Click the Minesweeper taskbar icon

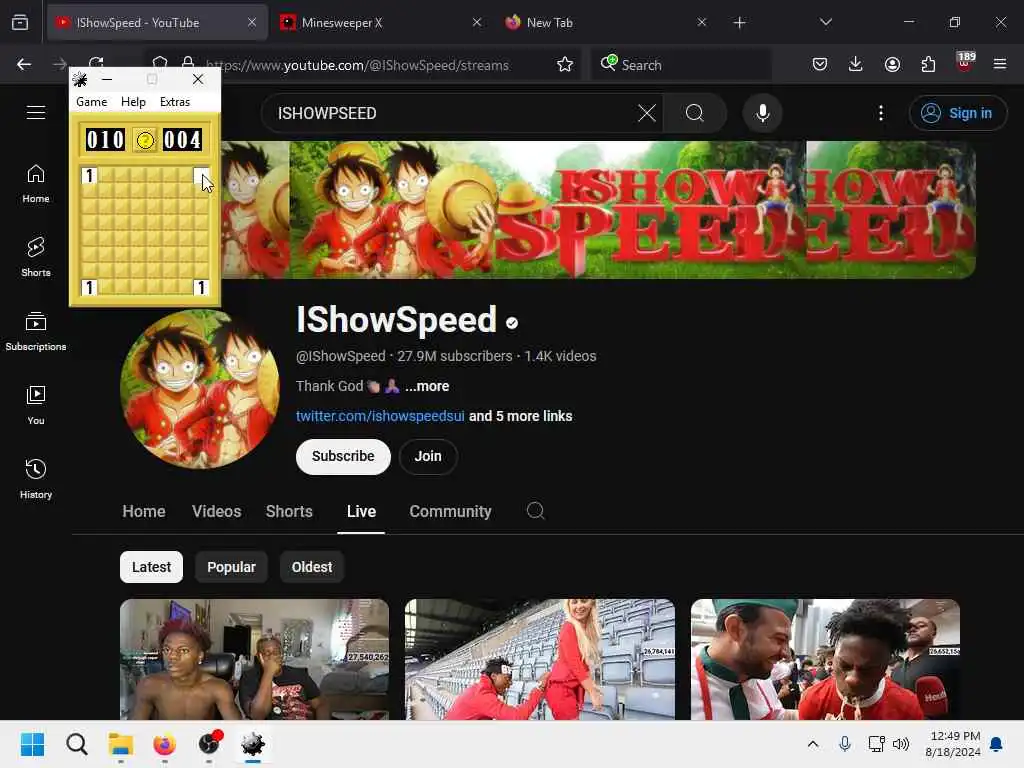253,744
